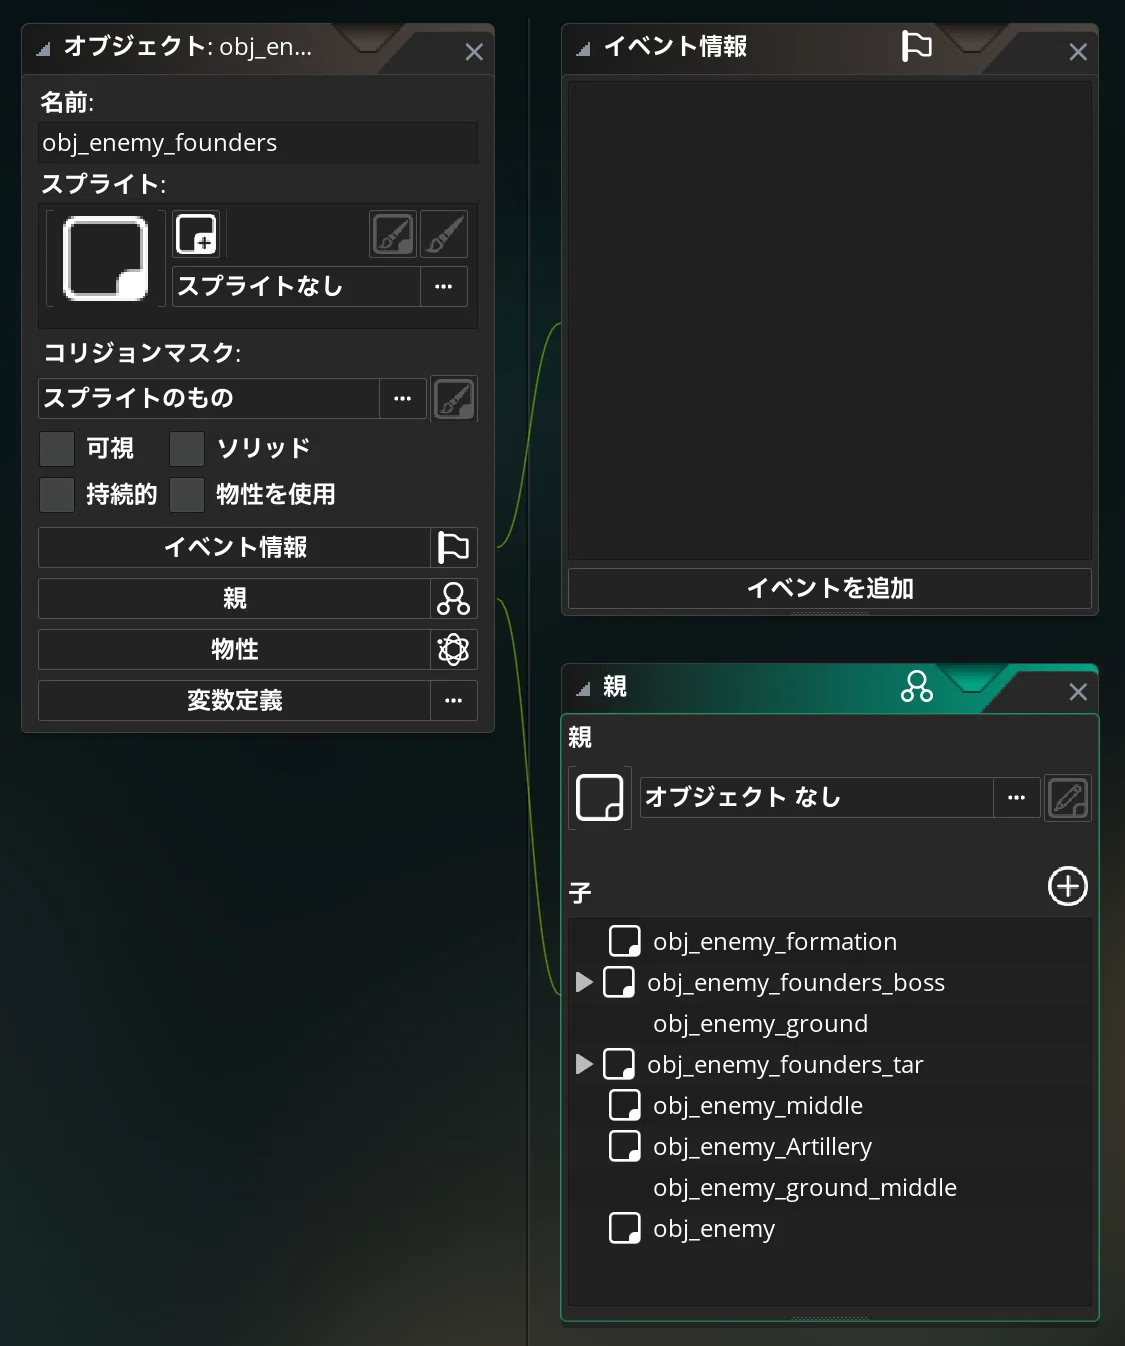Click the flag icon beside the イベント情報 button
This screenshot has height=1346, width=1125.
click(x=454, y=547)
